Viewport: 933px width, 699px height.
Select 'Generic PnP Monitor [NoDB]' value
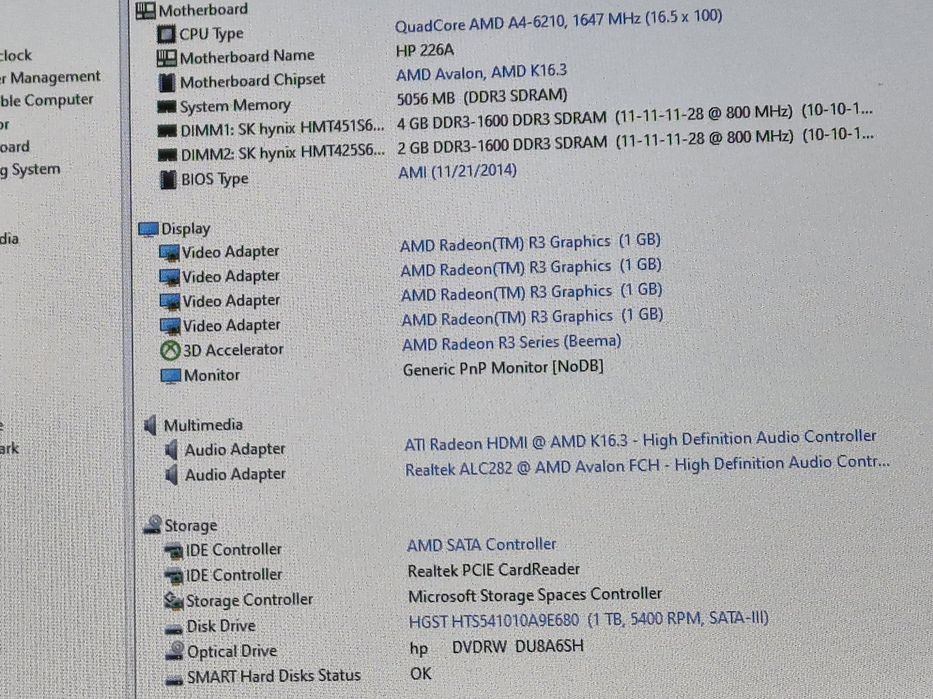pos(503,368)
